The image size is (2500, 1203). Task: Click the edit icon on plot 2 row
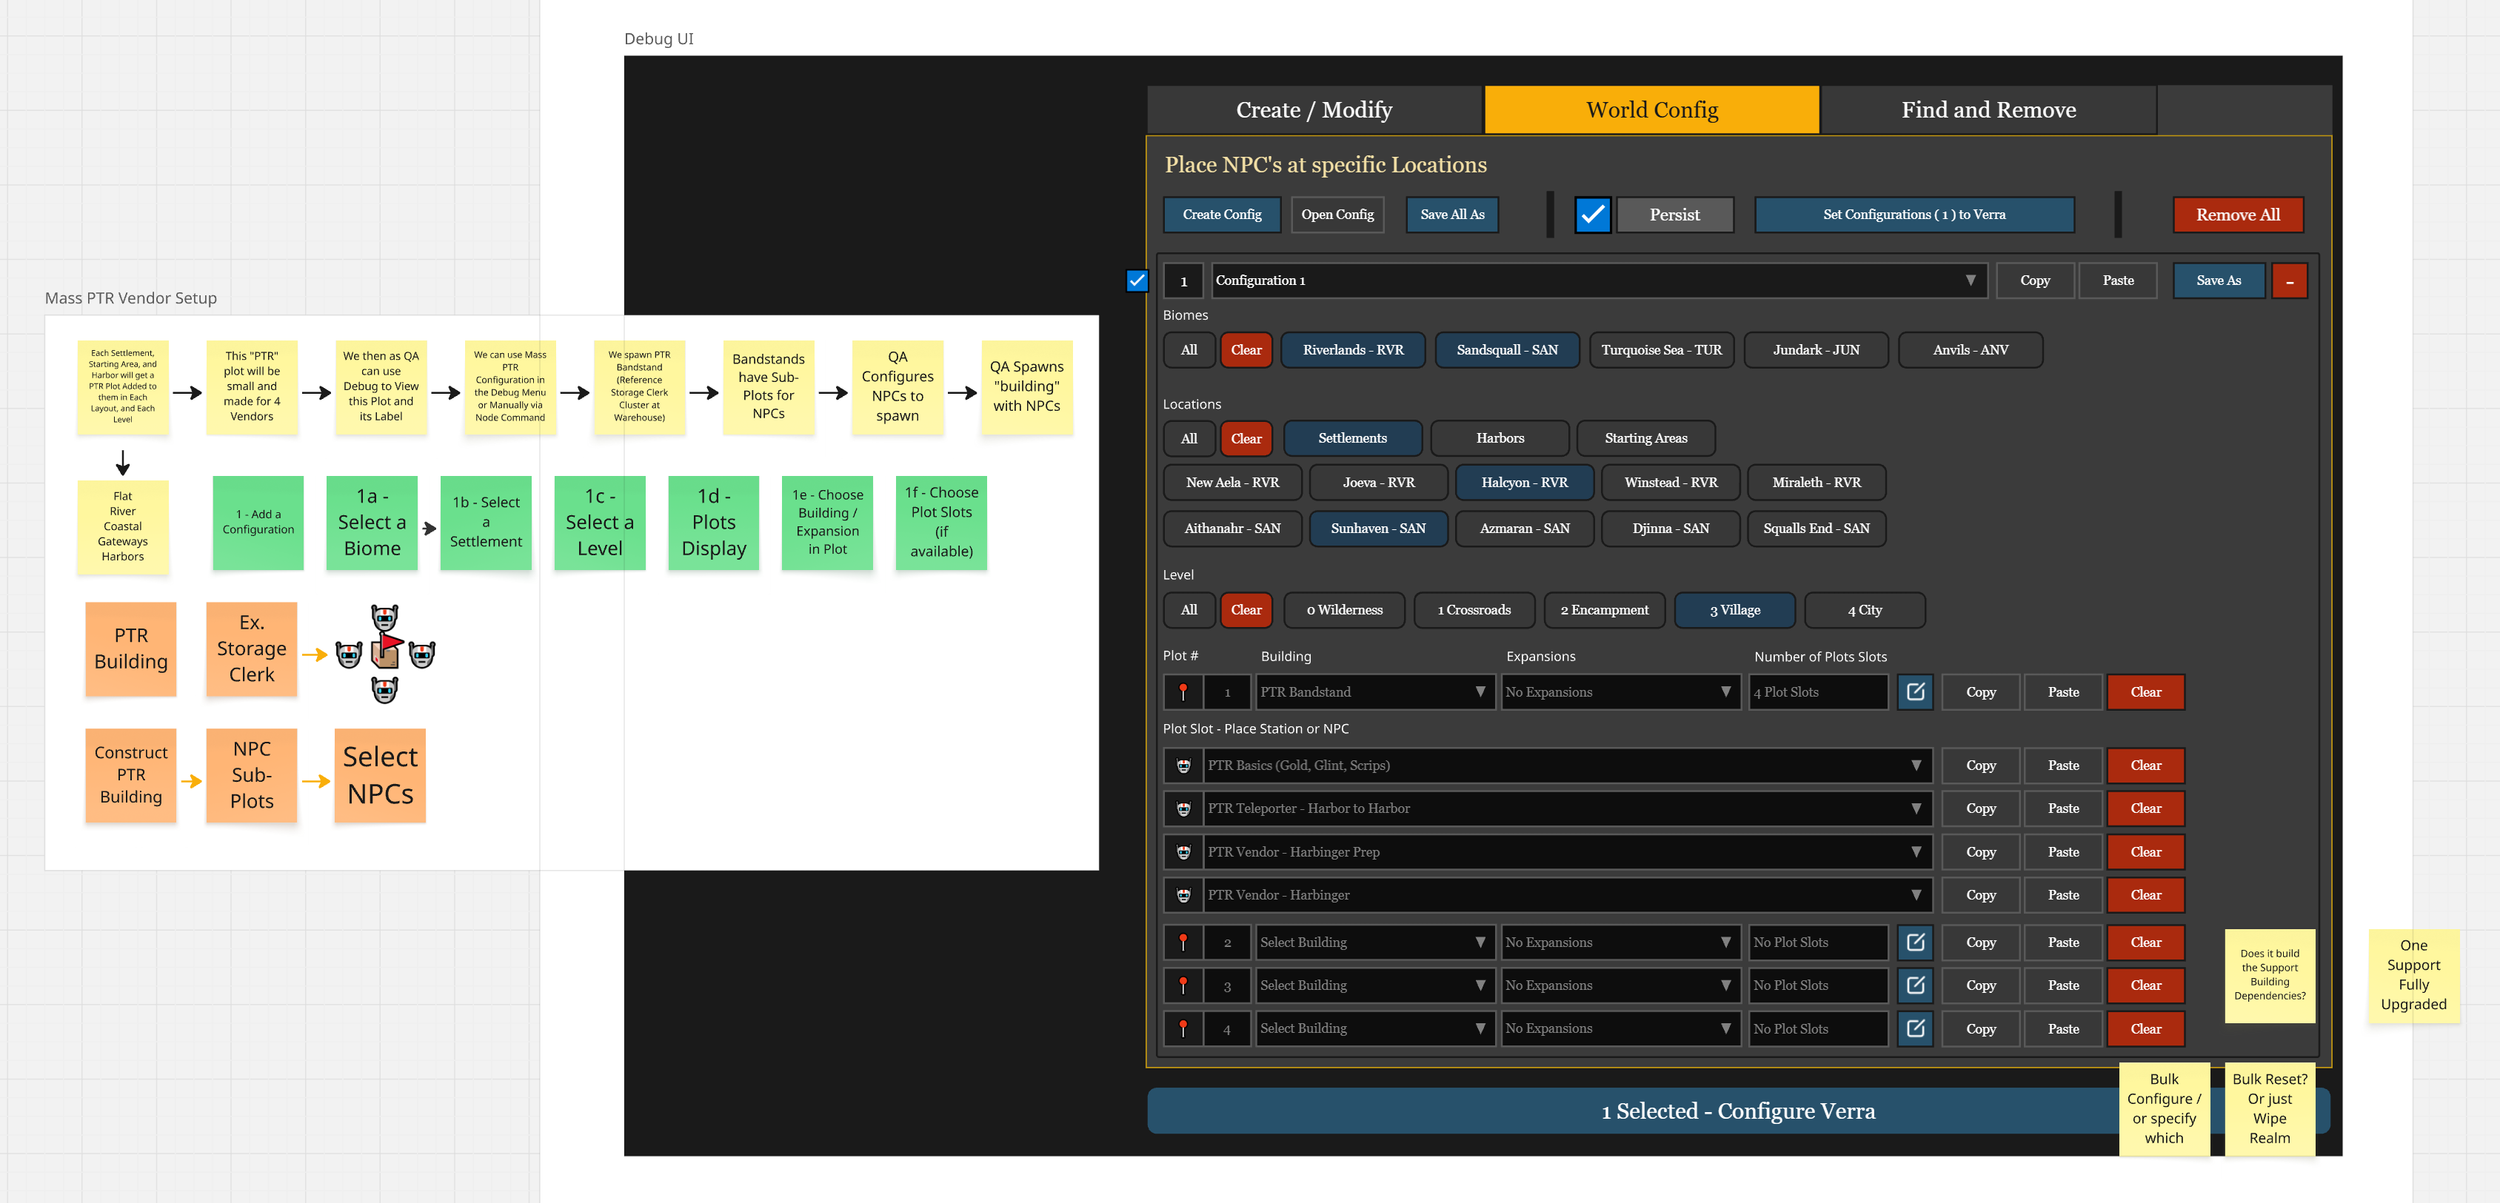click(x=1915, y=942)
